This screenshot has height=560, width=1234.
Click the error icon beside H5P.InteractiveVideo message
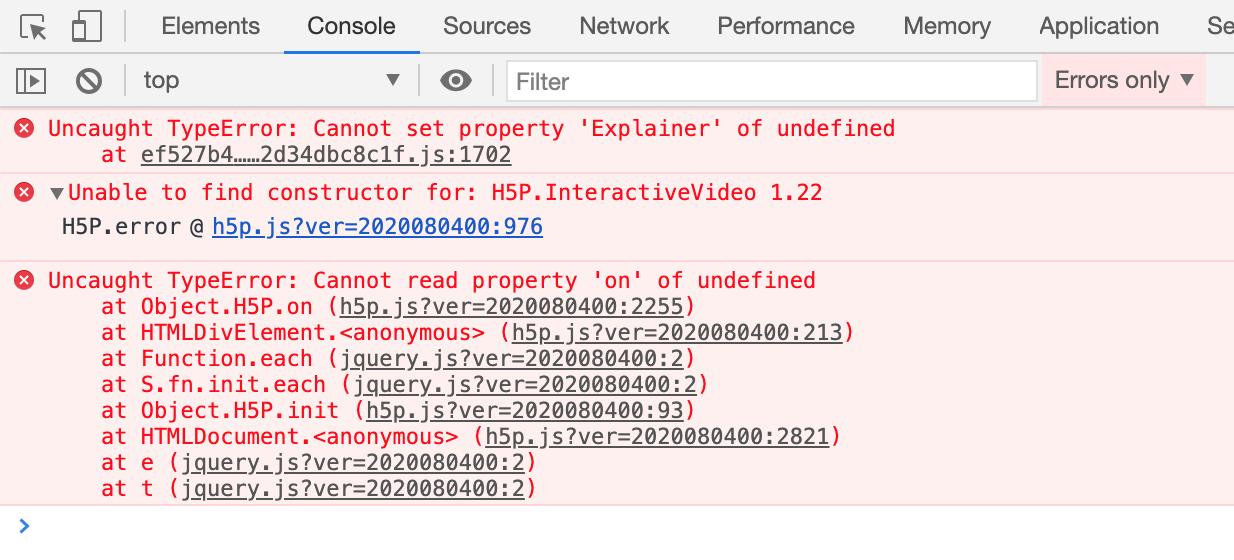pos(24,192)
